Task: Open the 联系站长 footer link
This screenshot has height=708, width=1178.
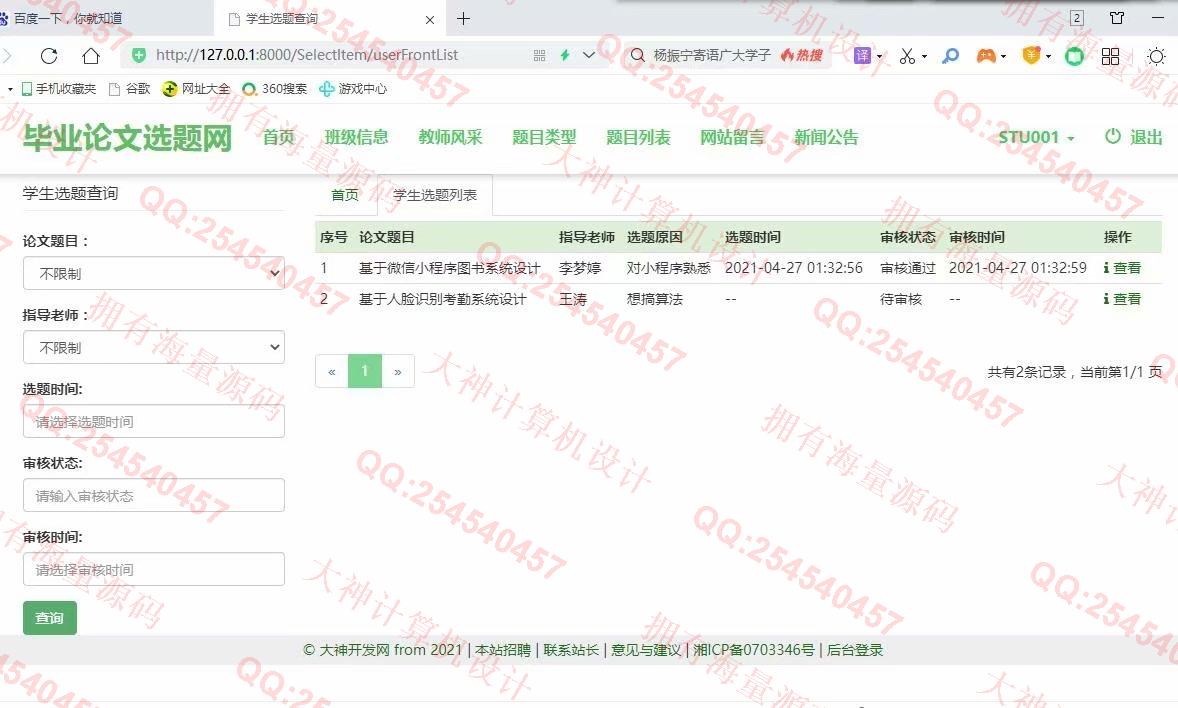Action: [571, 650]
